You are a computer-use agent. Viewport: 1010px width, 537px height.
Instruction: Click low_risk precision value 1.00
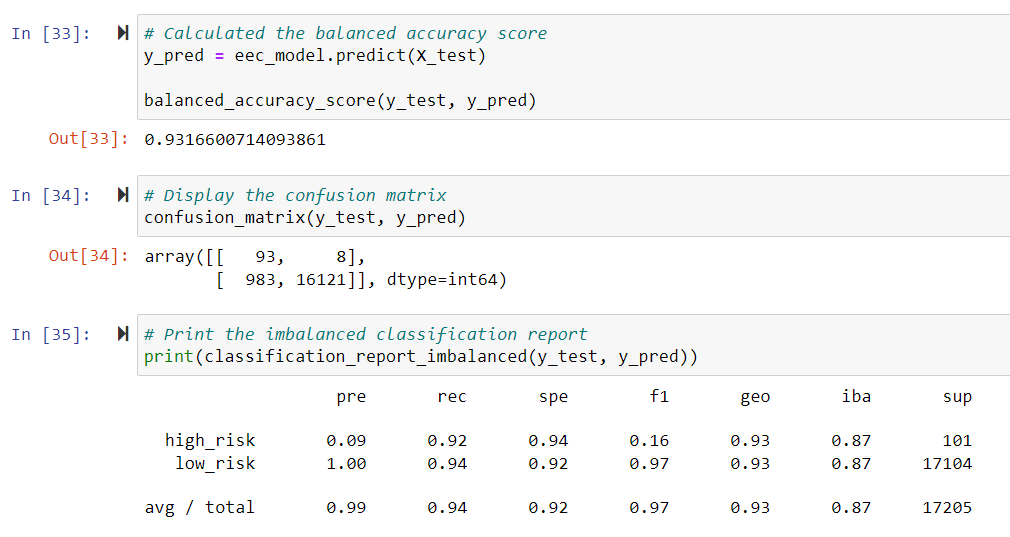coord(346,464)
